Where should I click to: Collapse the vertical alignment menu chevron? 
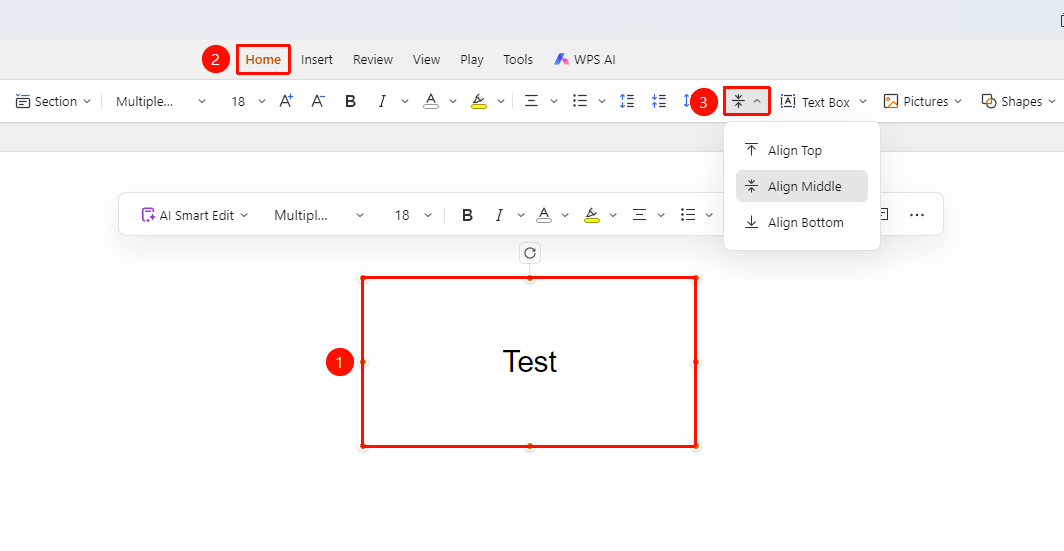pos(757,101)
